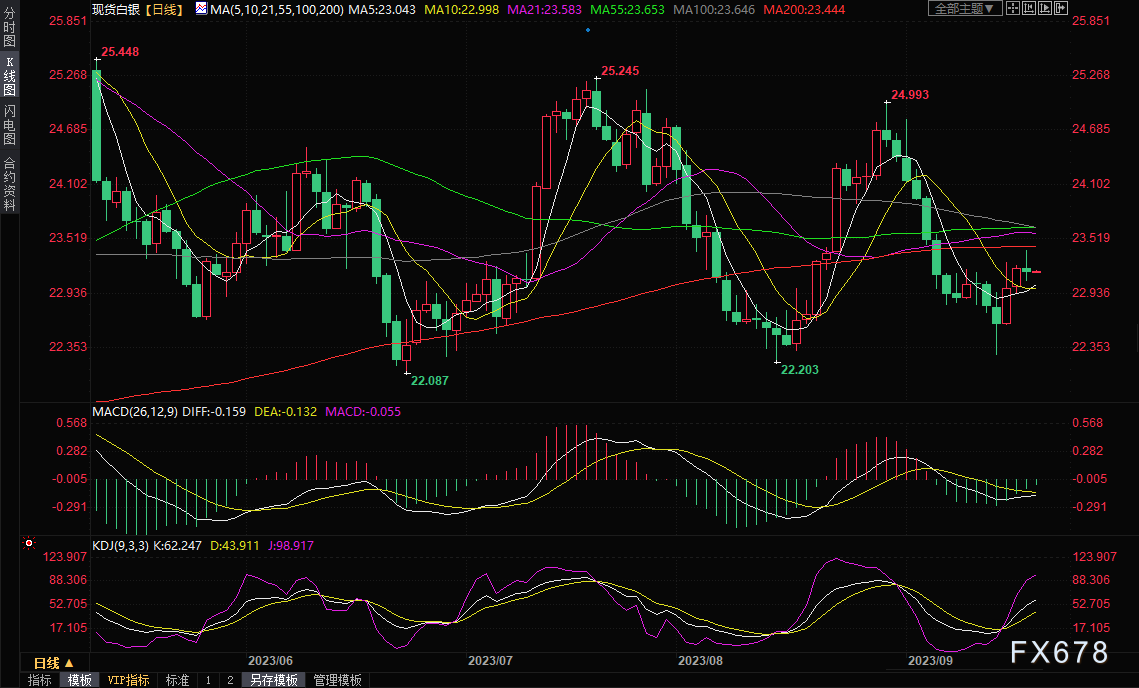1139x688 pixels.
Task: Open the 闪电图 side tab
Action: (x=9, y=126)
